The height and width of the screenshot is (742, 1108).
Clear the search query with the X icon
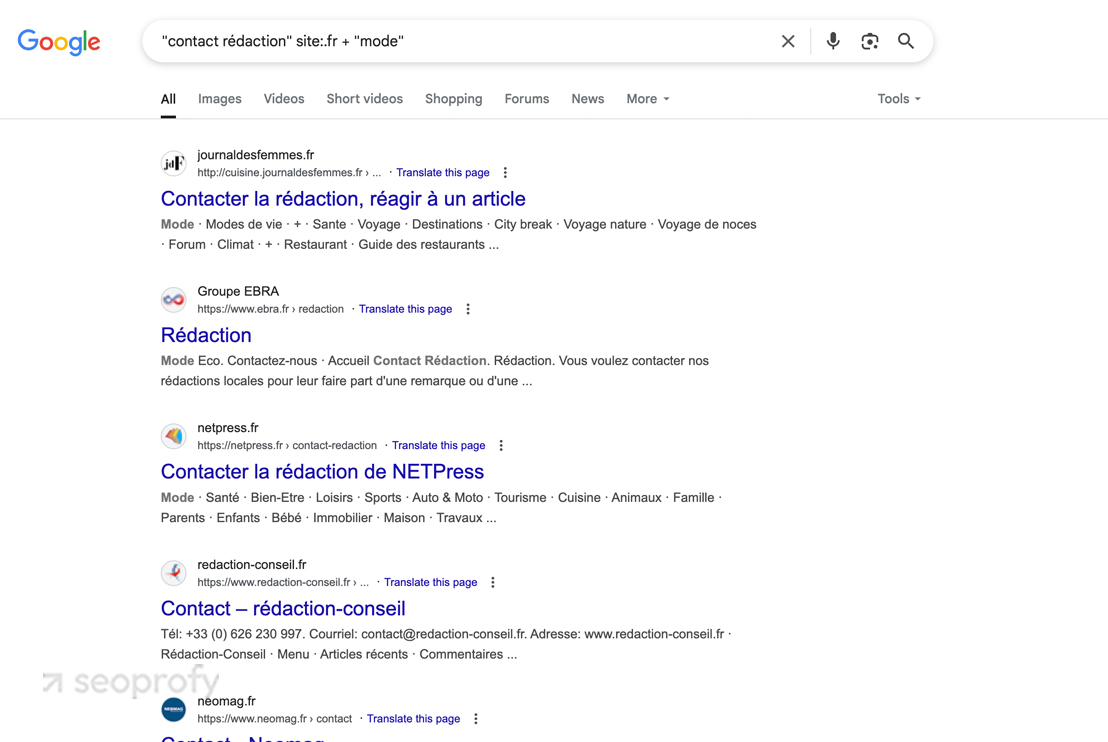click(x=788, y=42)
